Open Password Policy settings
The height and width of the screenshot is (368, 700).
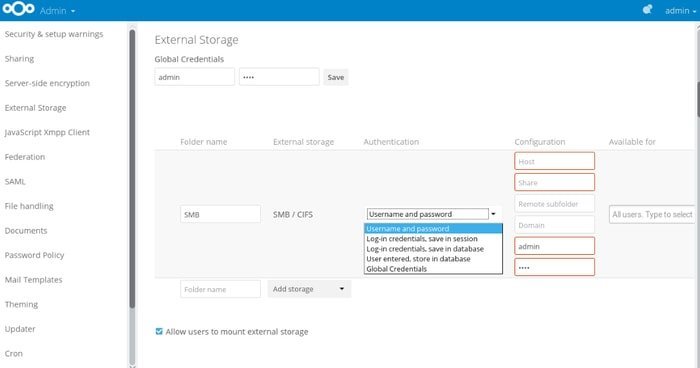pyautogui.click(x=34, y=255)
